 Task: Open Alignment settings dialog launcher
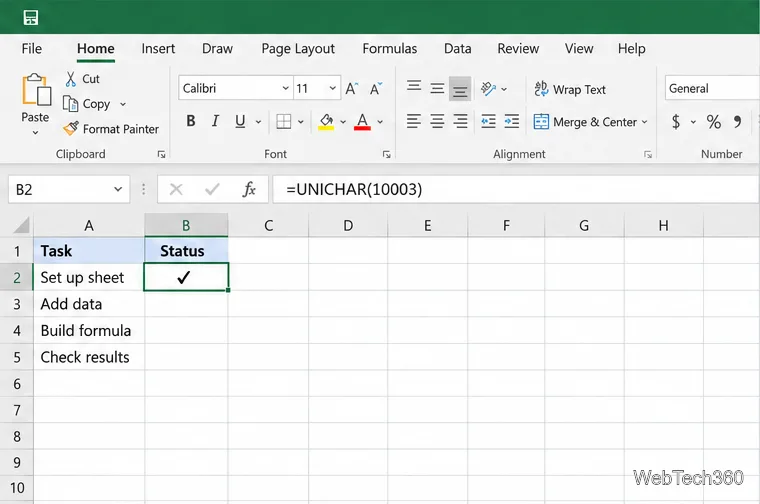[648, 155]
